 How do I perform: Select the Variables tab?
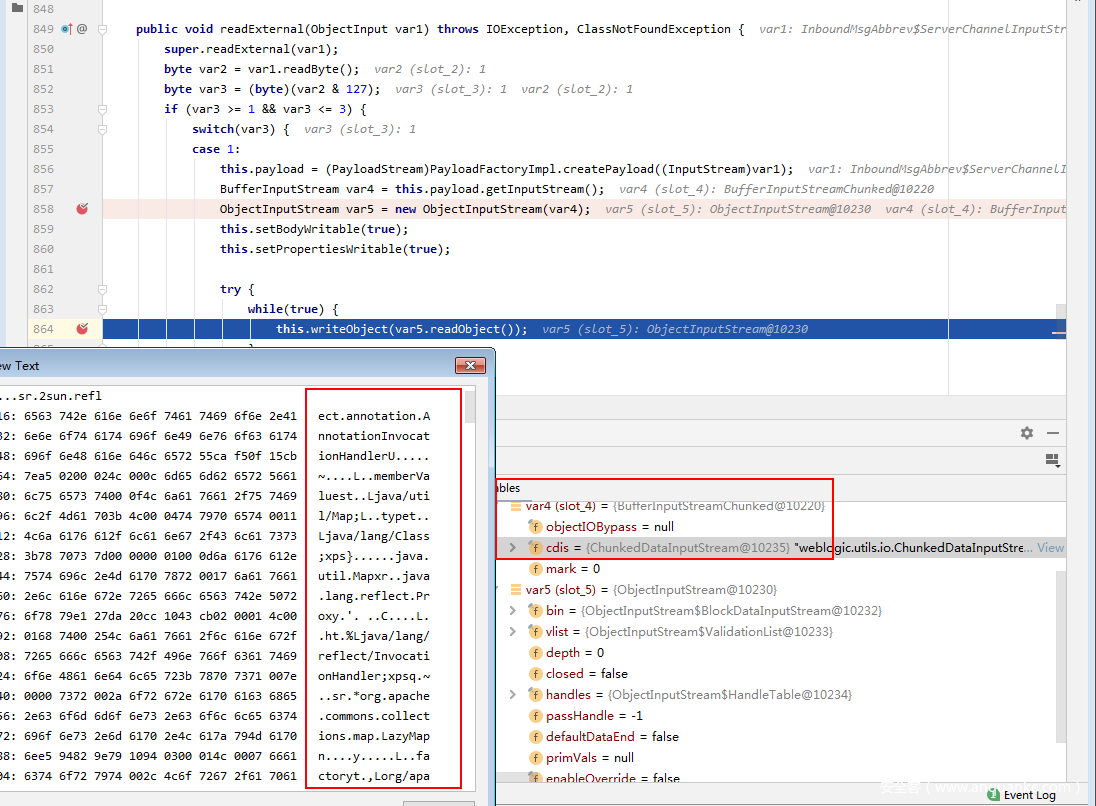[508, 488]
